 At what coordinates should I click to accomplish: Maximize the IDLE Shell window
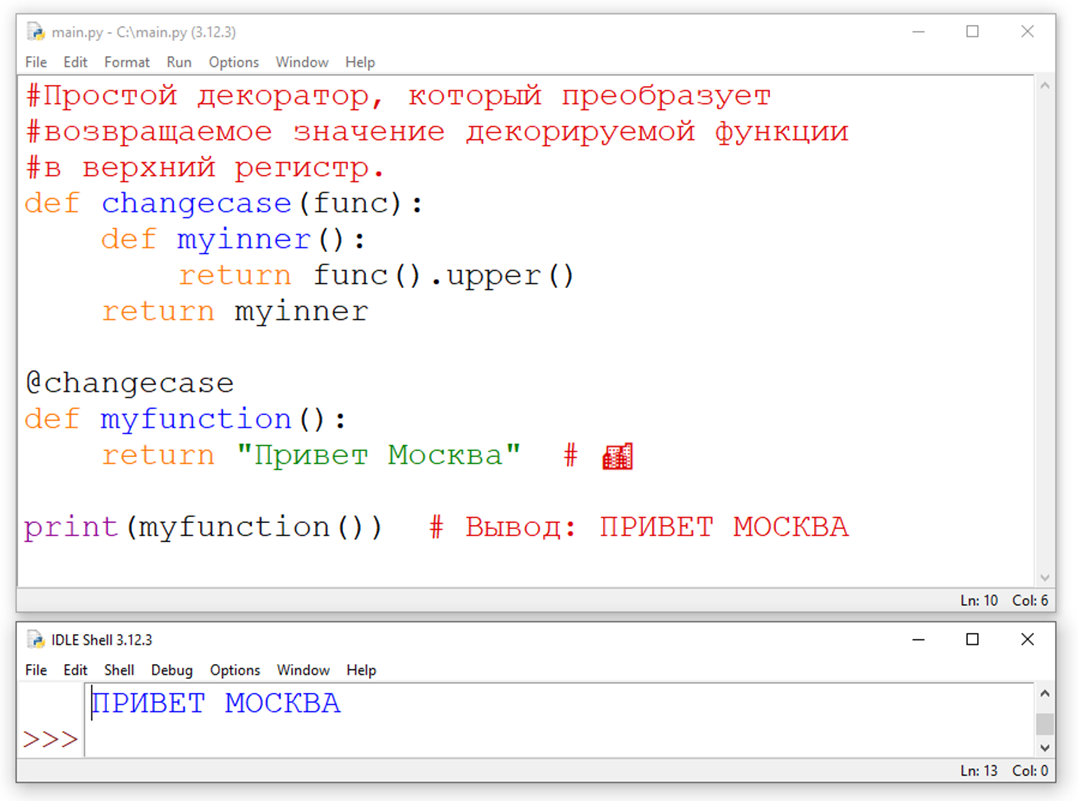tap(972, 639)
